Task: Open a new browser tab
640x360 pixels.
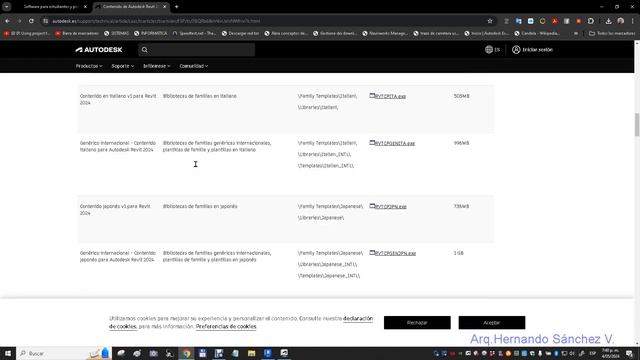Action: (x=176, y=7)
